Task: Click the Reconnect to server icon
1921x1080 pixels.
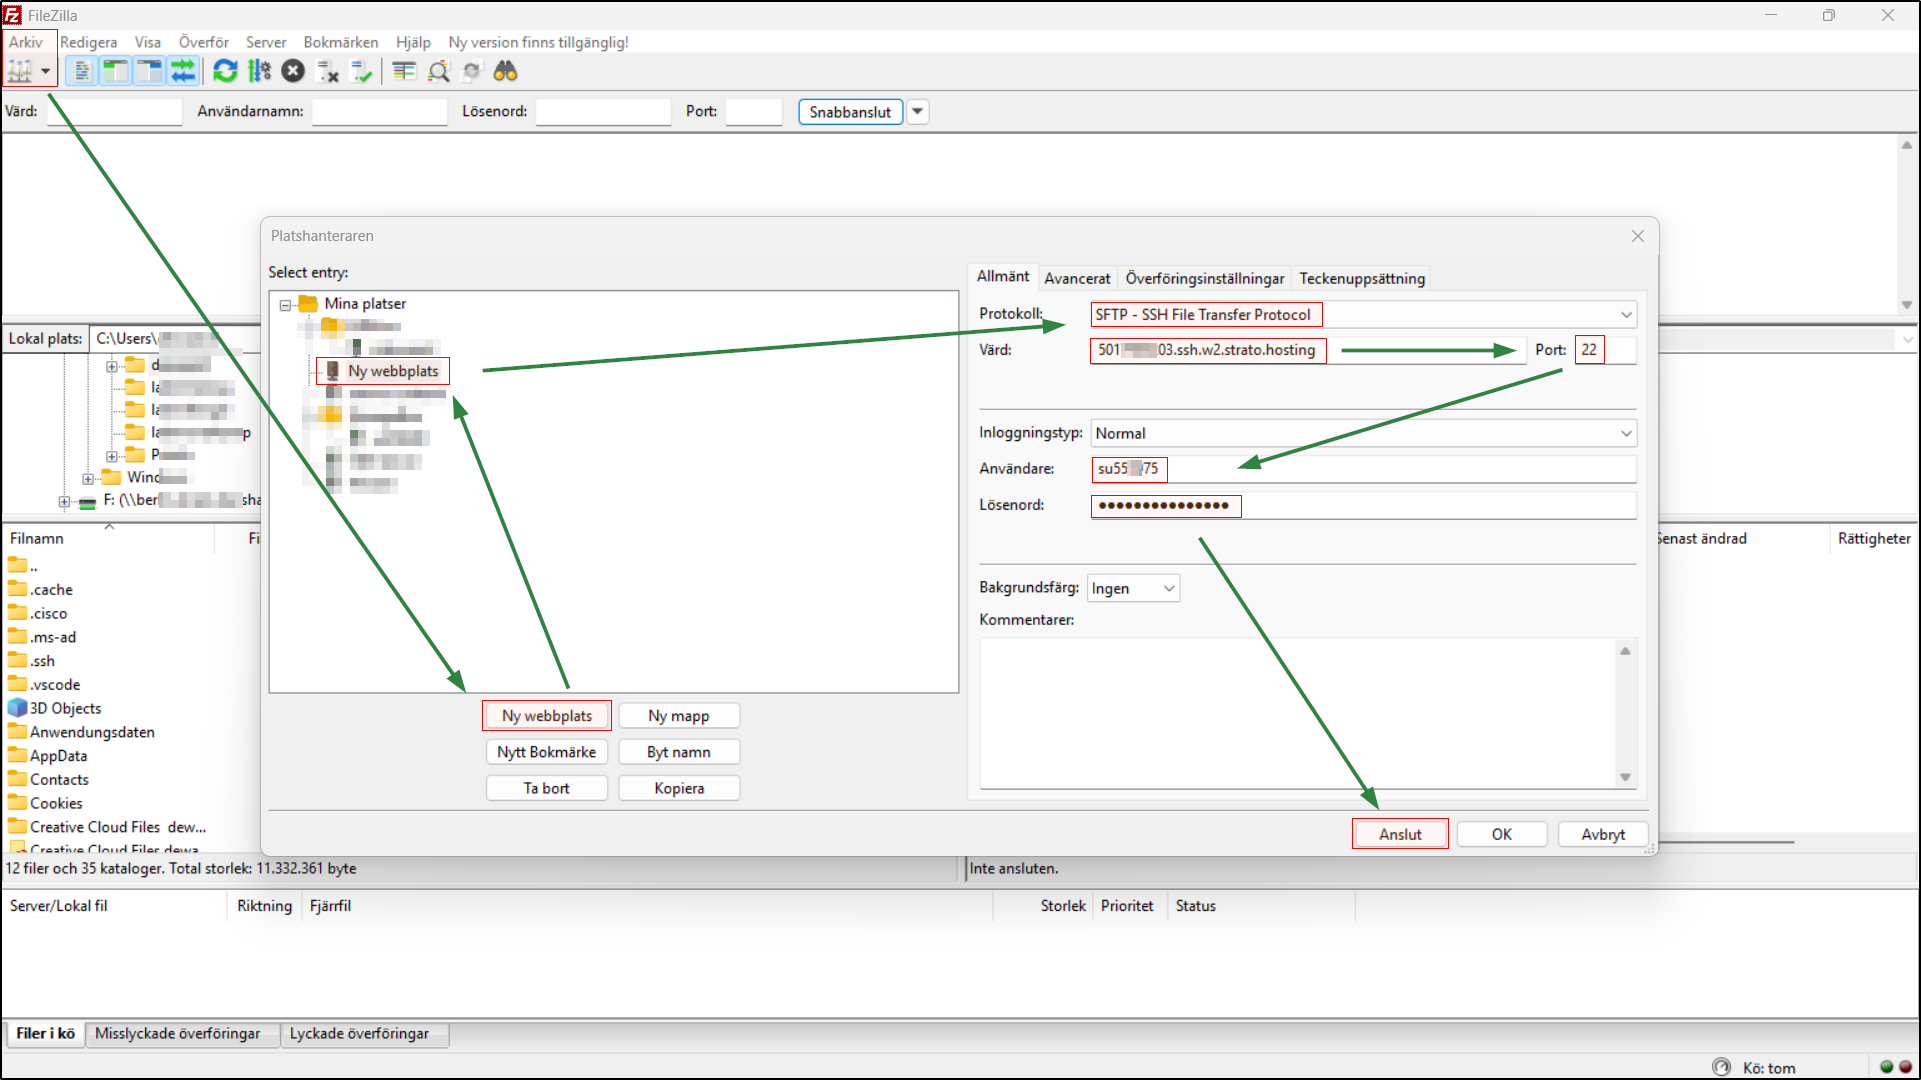Action: [362, 71]
